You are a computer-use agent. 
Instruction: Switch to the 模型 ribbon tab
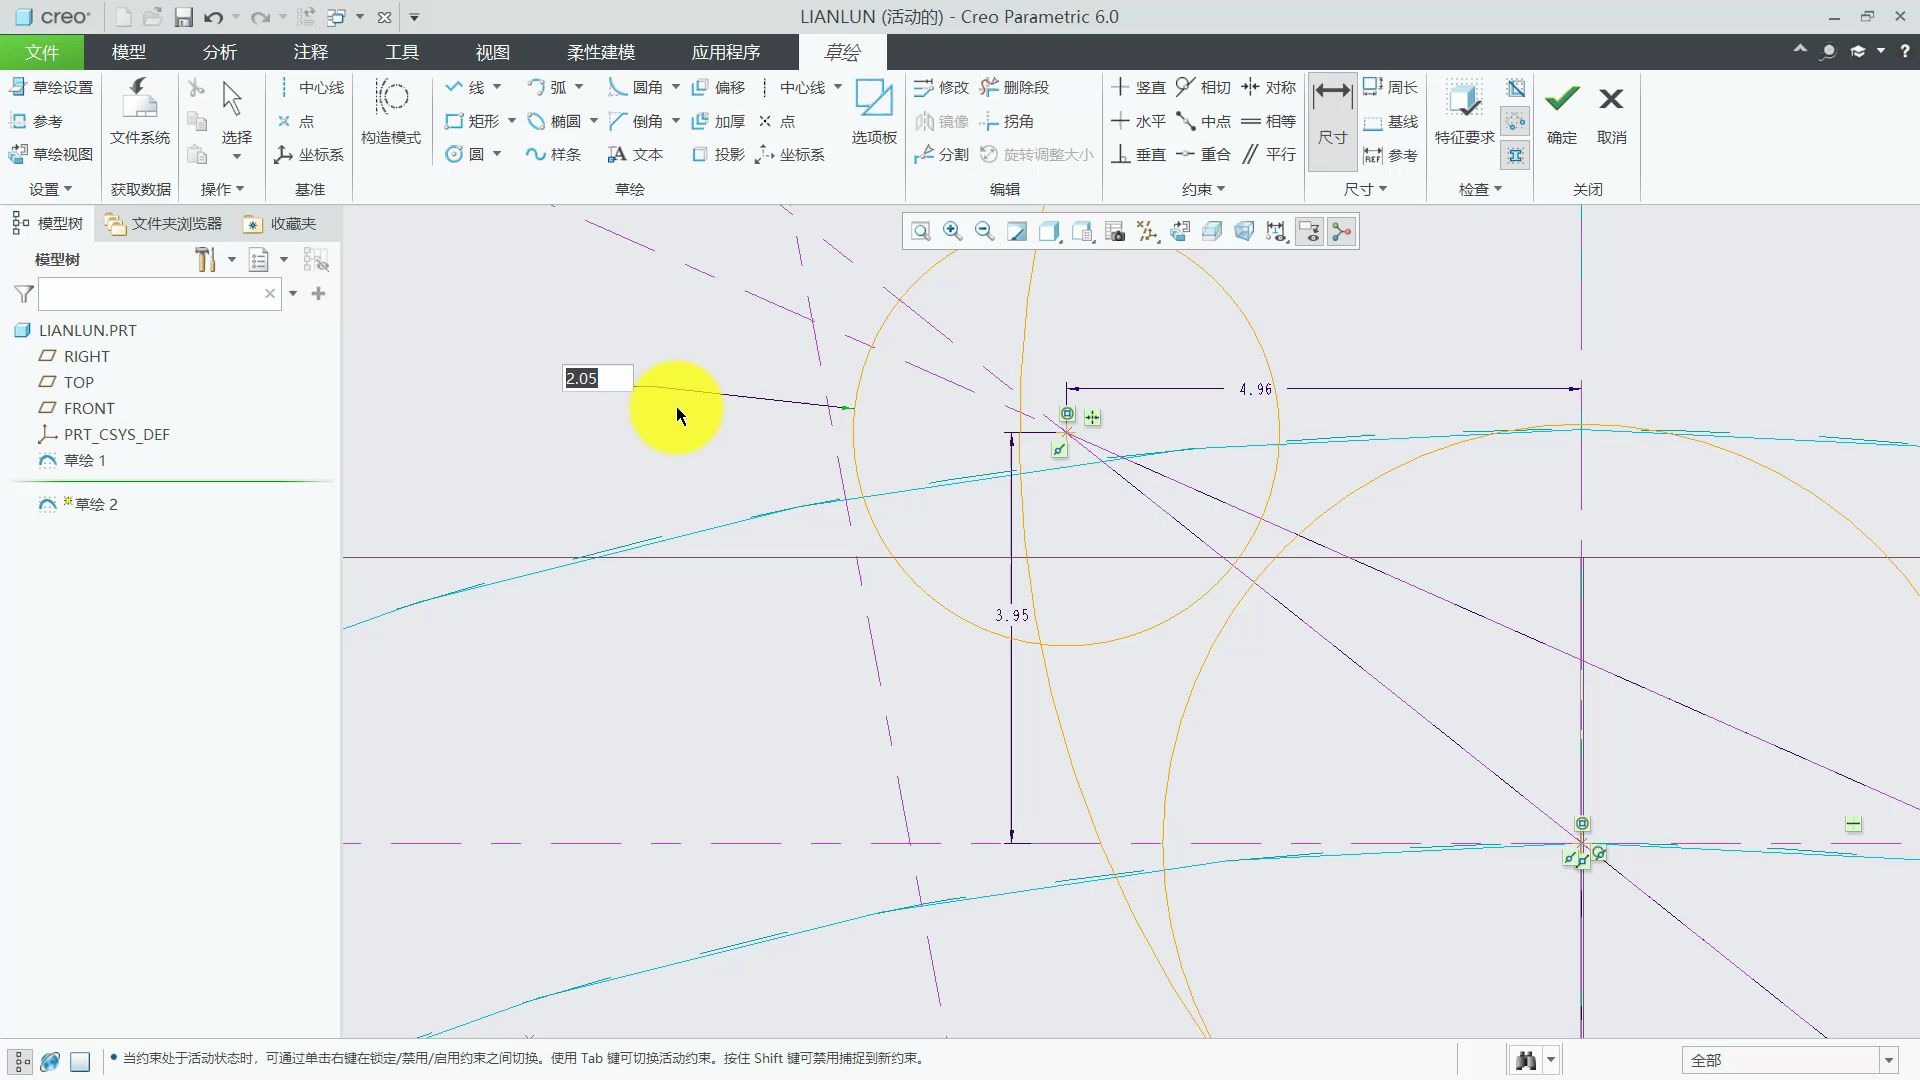click(x=128, y=52)
